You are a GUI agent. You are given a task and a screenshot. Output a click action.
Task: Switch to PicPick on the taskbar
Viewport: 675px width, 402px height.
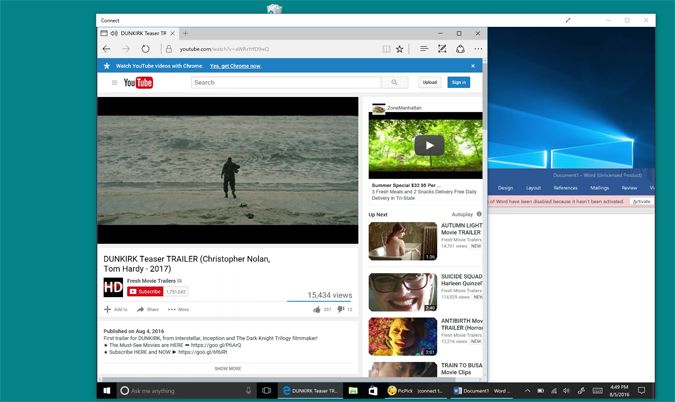click(x=416, y=391)
